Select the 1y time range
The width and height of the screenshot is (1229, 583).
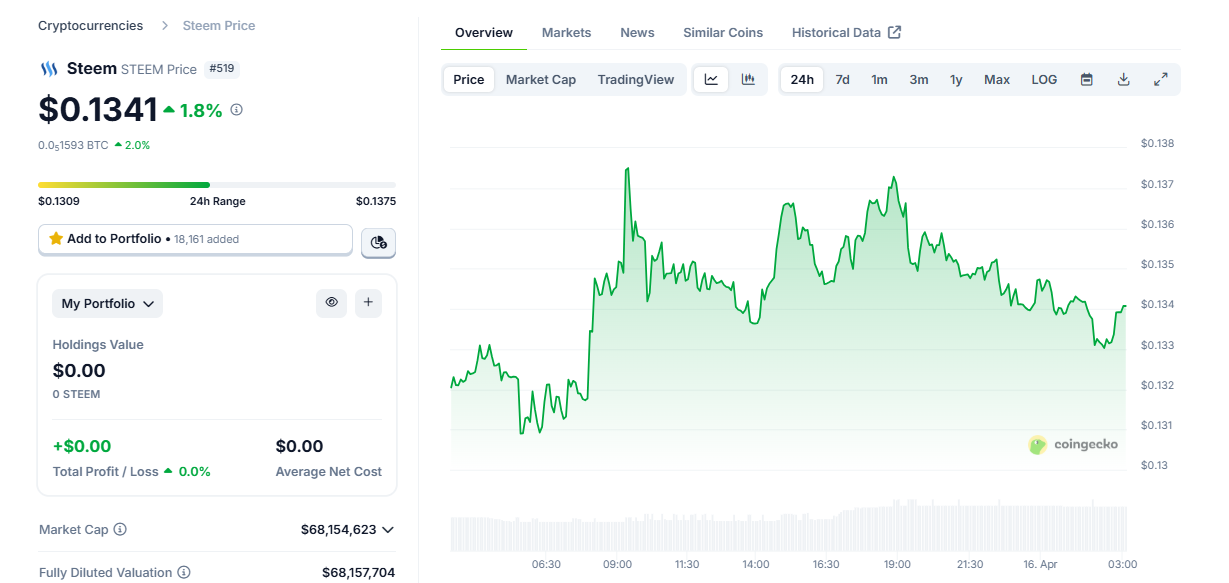(956, 80)
